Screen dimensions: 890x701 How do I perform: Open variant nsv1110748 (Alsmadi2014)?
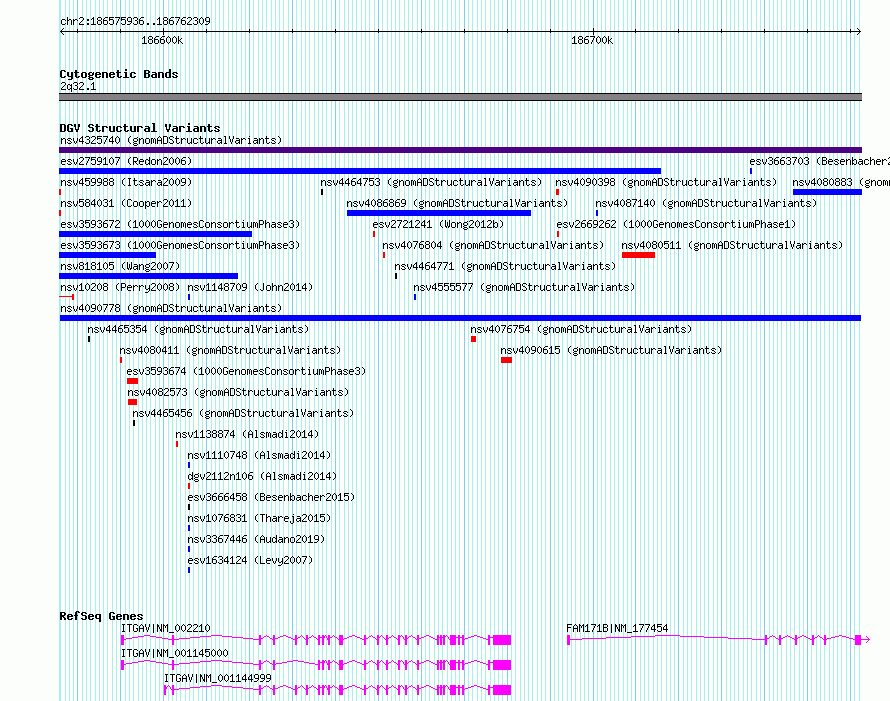[x=259, y=455]
